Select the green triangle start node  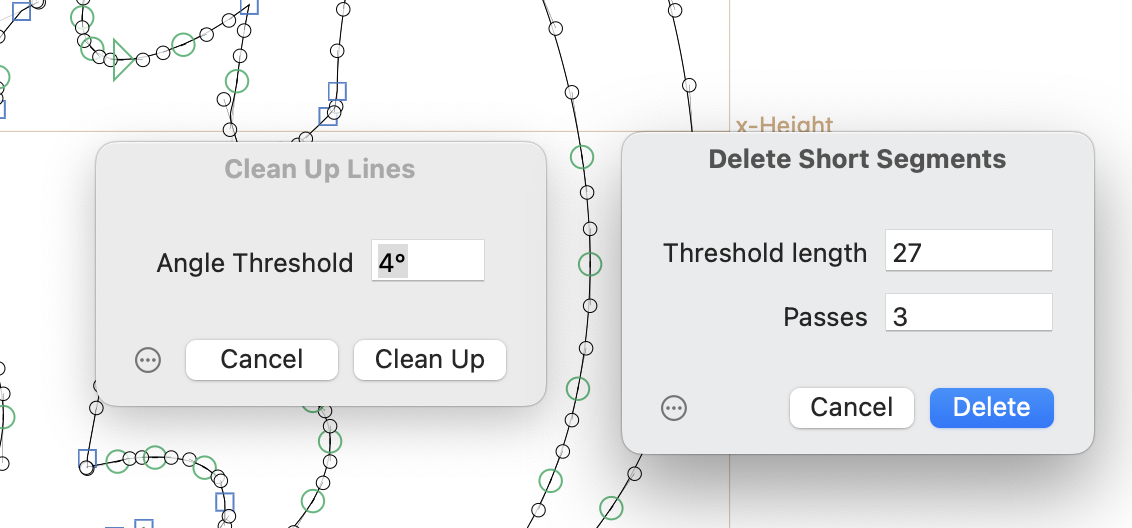123,59
